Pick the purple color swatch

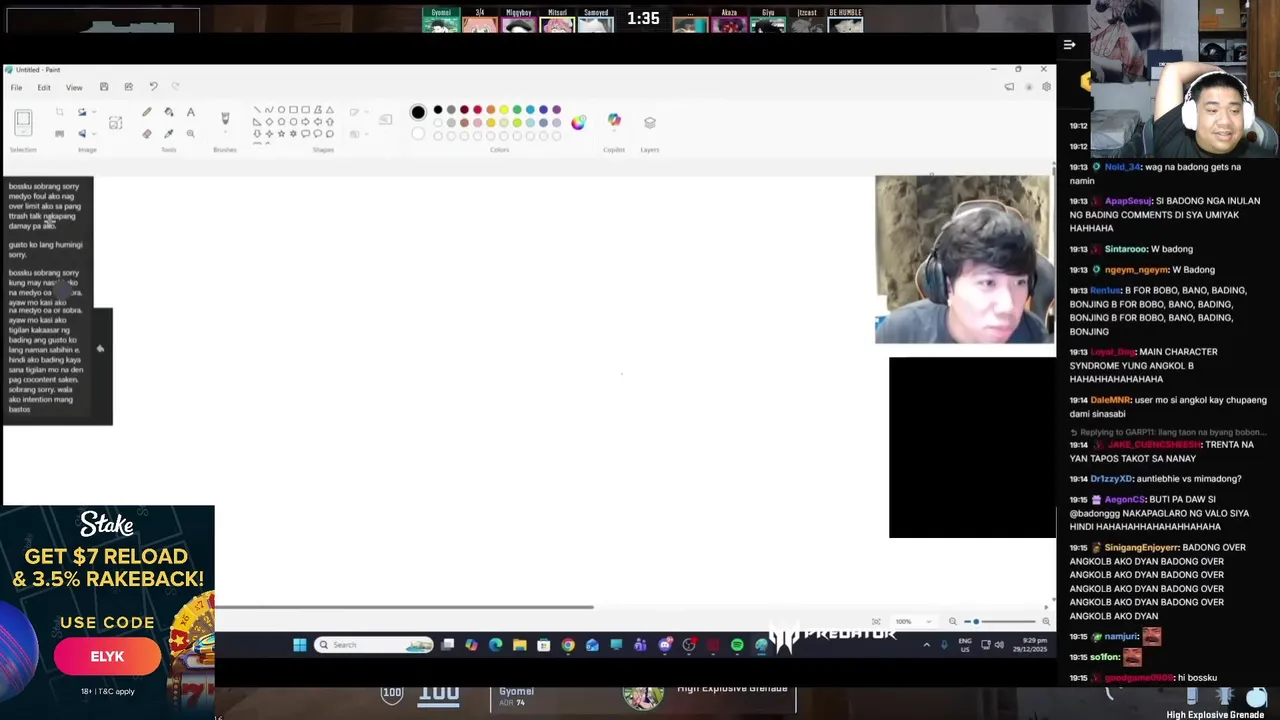click(556, 110)
